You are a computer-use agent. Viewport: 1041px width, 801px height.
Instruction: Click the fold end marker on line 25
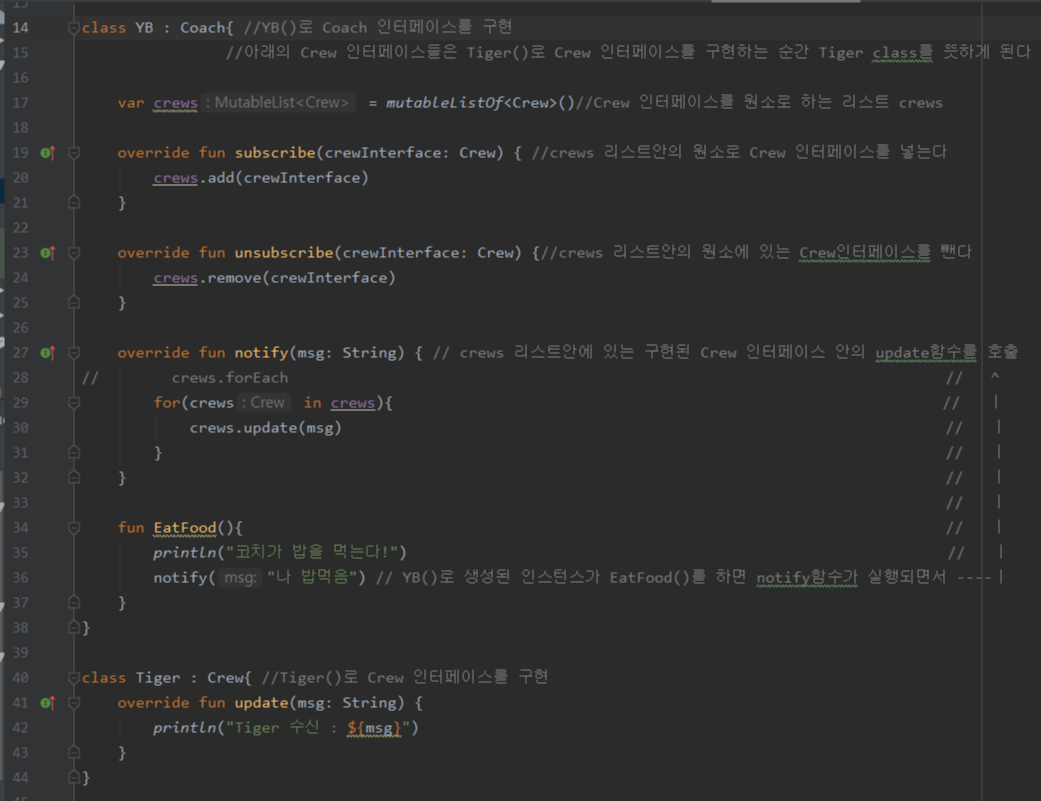(74, 303)
